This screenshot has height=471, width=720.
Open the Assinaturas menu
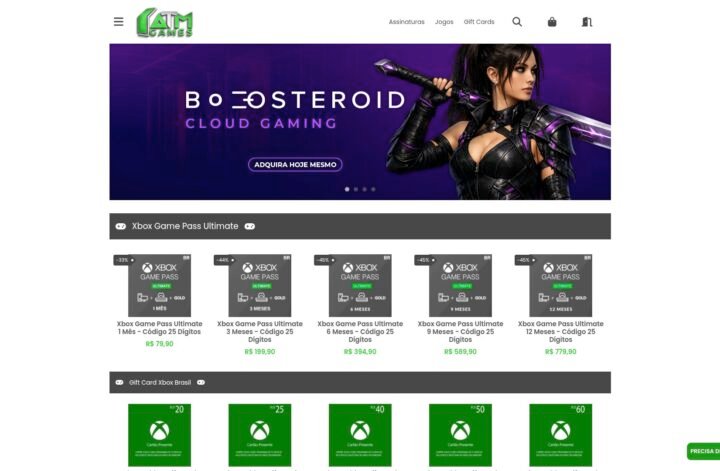pos(406,22)
